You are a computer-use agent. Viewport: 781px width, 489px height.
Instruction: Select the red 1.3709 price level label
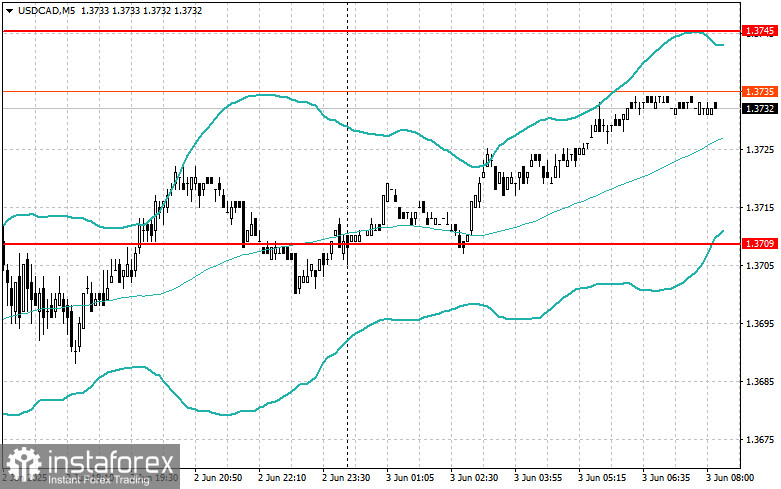click(x=760, y=244)
